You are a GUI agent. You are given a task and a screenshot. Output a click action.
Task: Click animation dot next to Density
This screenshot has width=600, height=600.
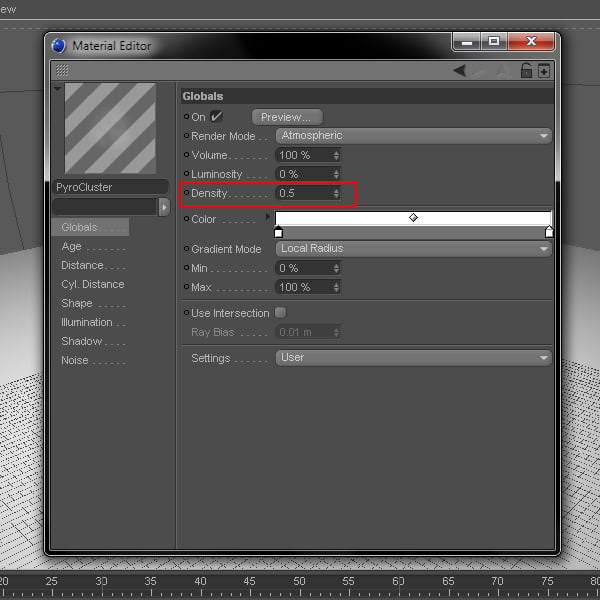point(186,192)
